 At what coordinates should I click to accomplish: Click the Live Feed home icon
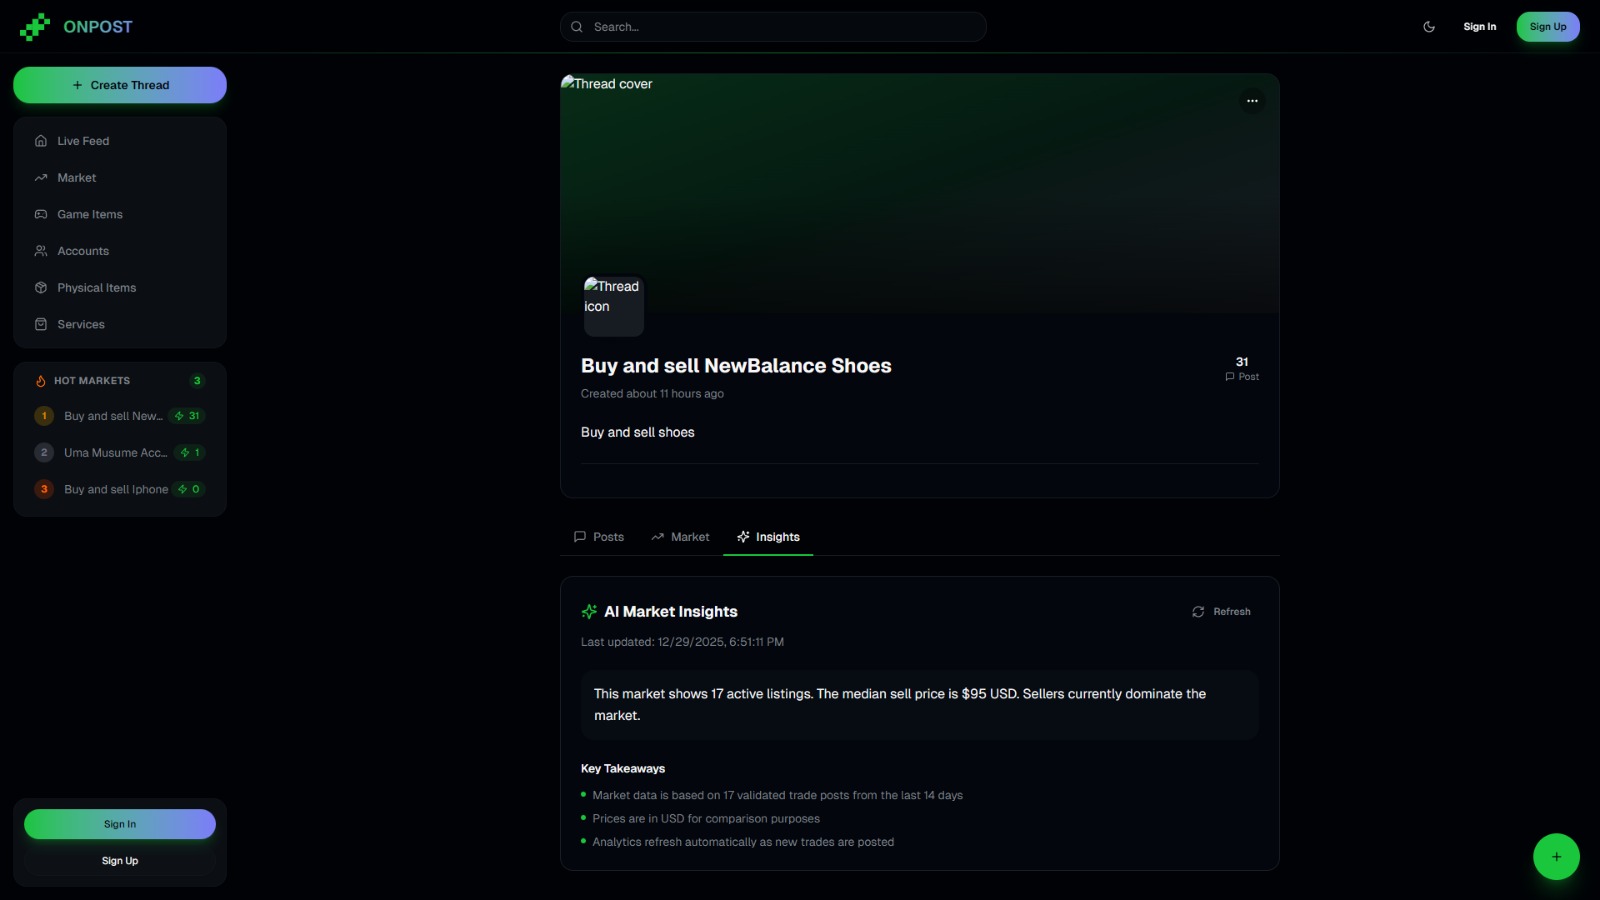(41, 141)
